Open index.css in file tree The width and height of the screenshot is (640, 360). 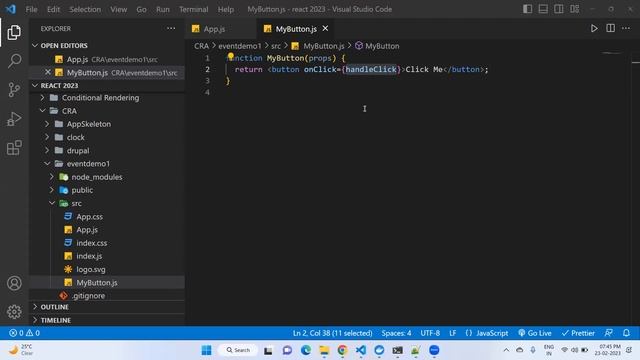pyautogui.click(x=106, y=242)
